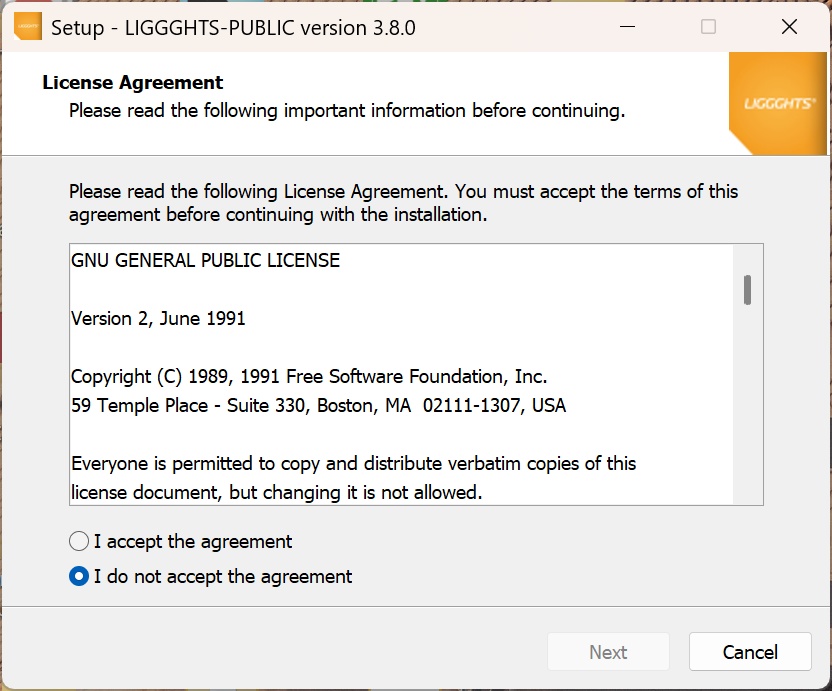832x691 pixels.
Task: Enable the license acceptance option
Action: pos(78,541)
